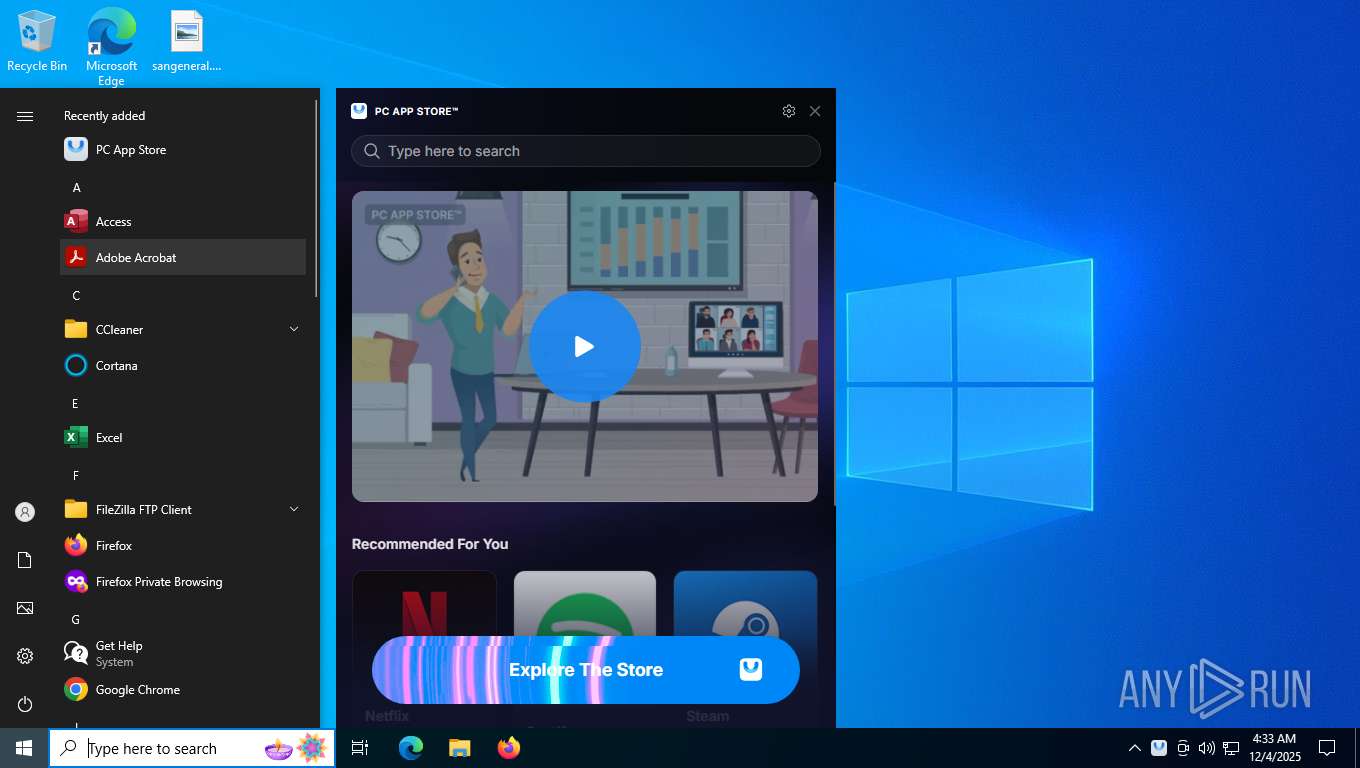Open Firefox on the taskbar

pyautogui.click(x=509, y=748)
